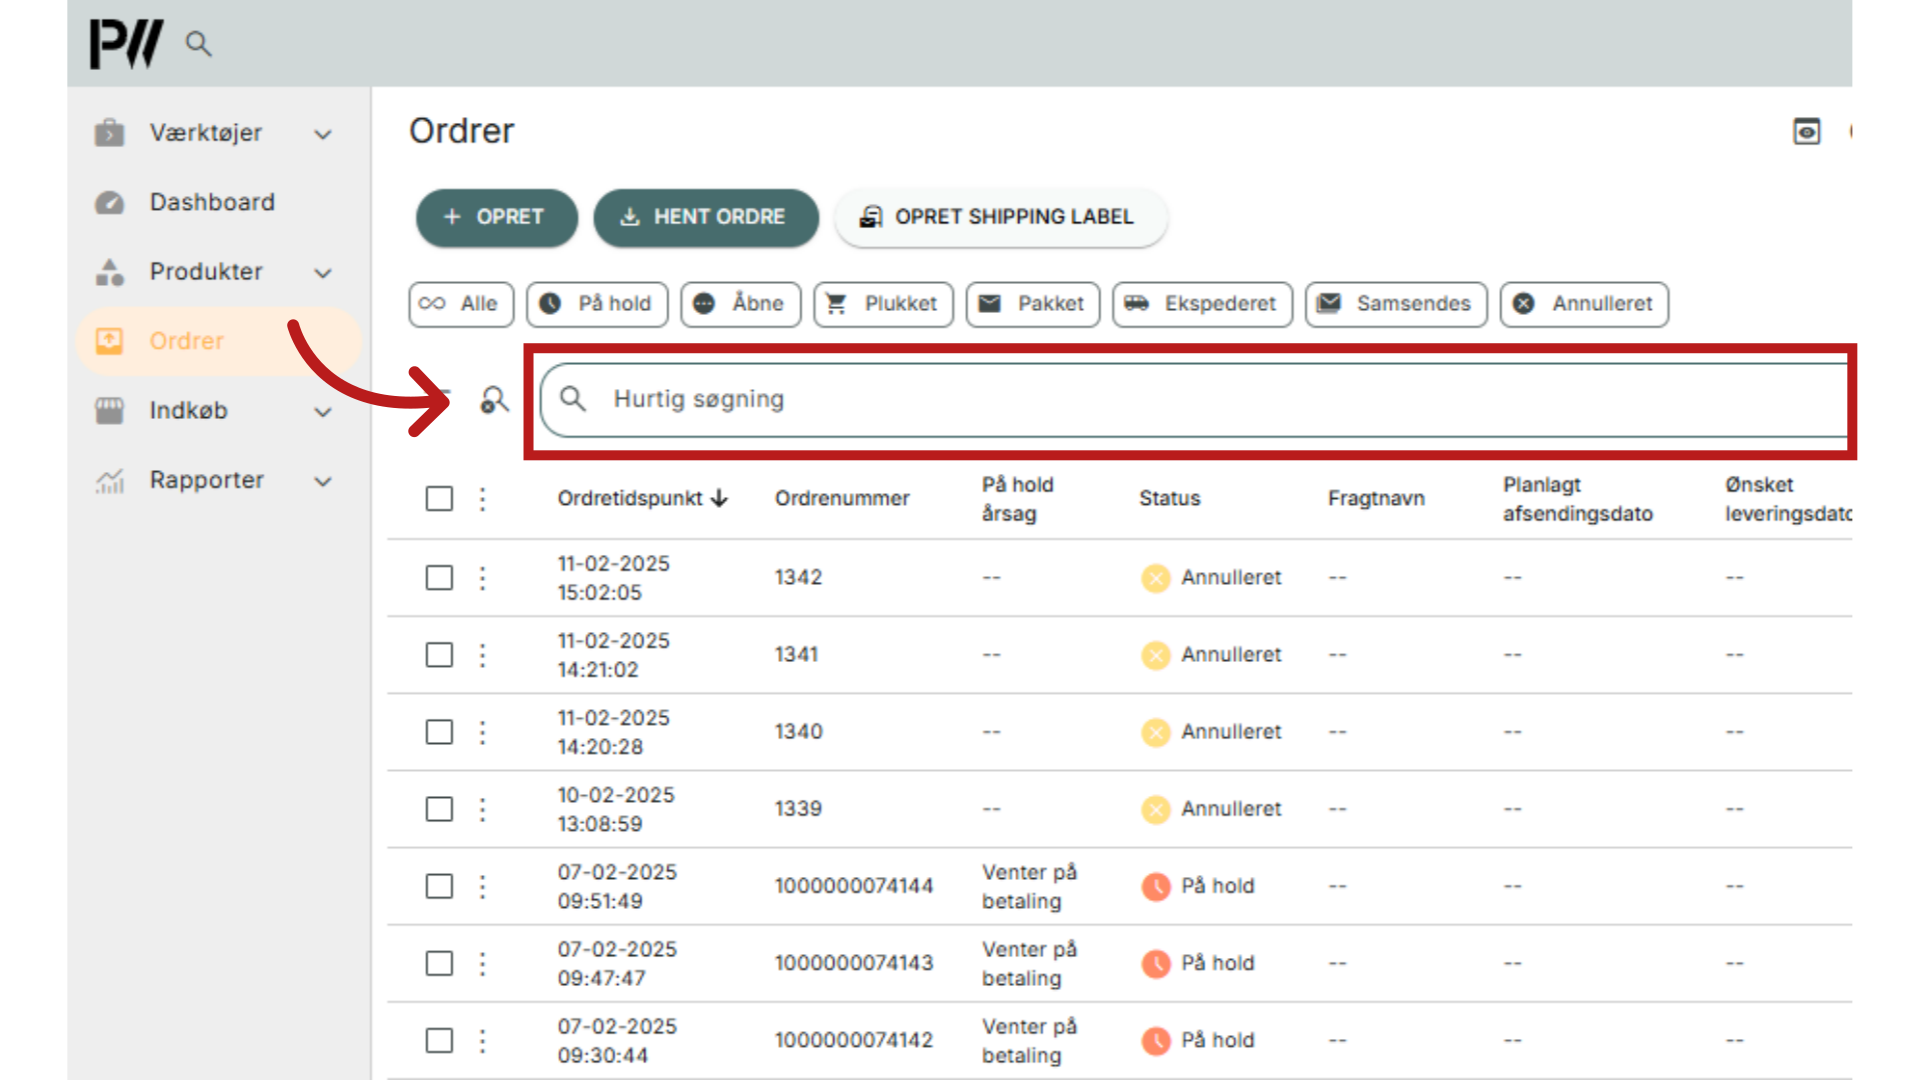Image resolution: width=1920 pixels, height=1080 pixels.
Task: Tick the select-all orders checkbox
Action: [439, 499]
